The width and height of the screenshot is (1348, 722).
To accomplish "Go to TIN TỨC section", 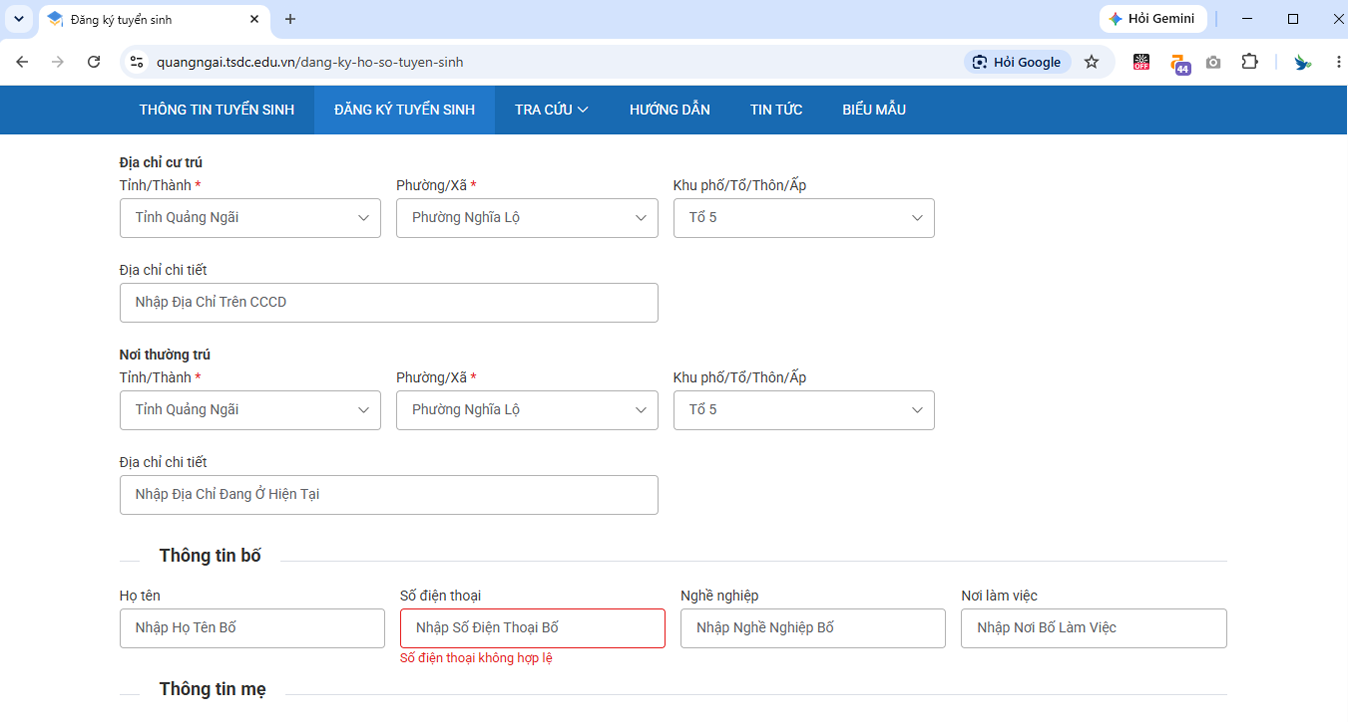I will pos(776,110).
